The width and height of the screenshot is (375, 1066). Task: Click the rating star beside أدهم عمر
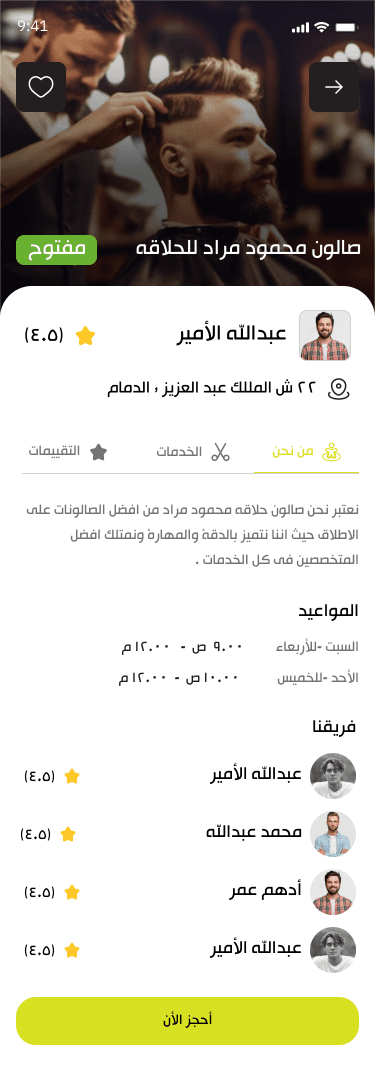coord(72,893)
